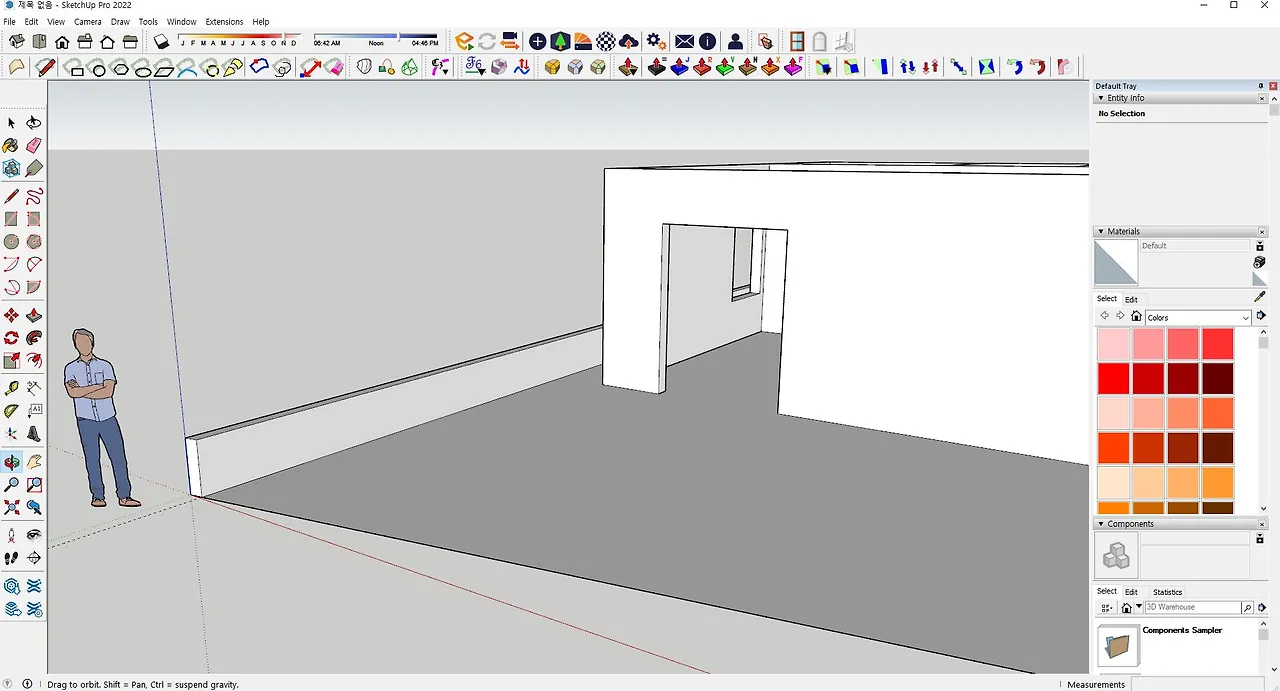
Task: Open Components view options dropdown
Action: [1107, 607]
